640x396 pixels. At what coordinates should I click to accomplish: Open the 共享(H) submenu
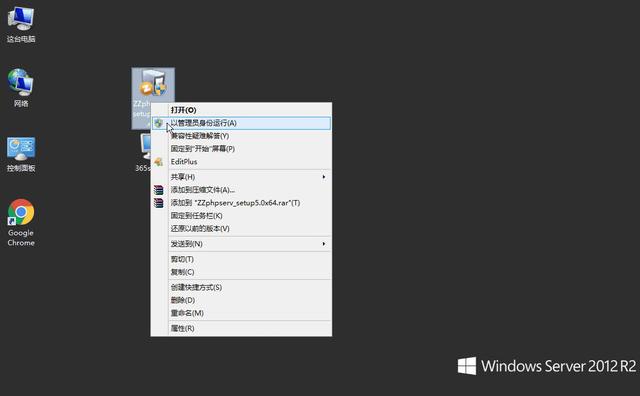click(241, 177)
